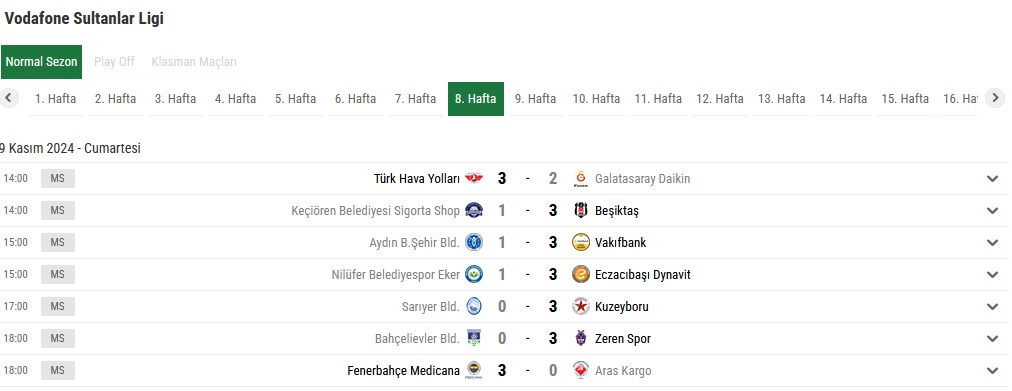Open the Nilüfer Belediyespor Eker team link
The height and width of the screenshot is (391, 1012).
pyautogui.click(x=396, y=274)
